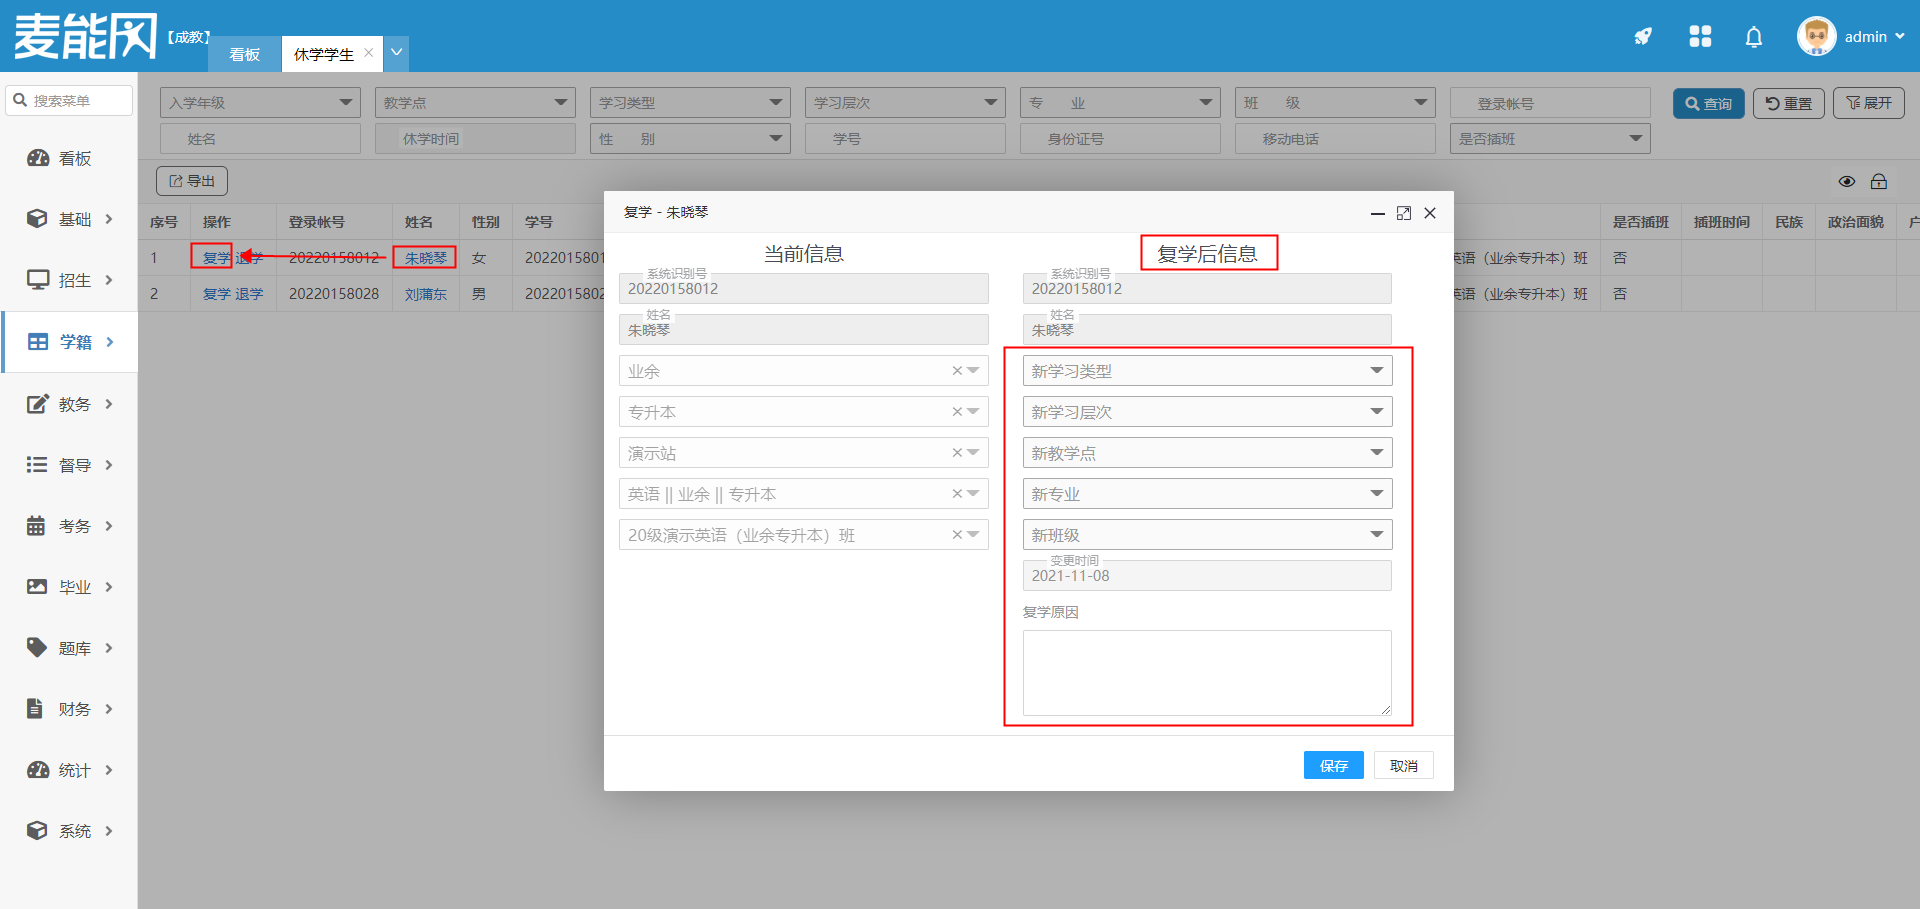Switch to the 看板 tab
The image size is (1920, 909).
[245, 54]
